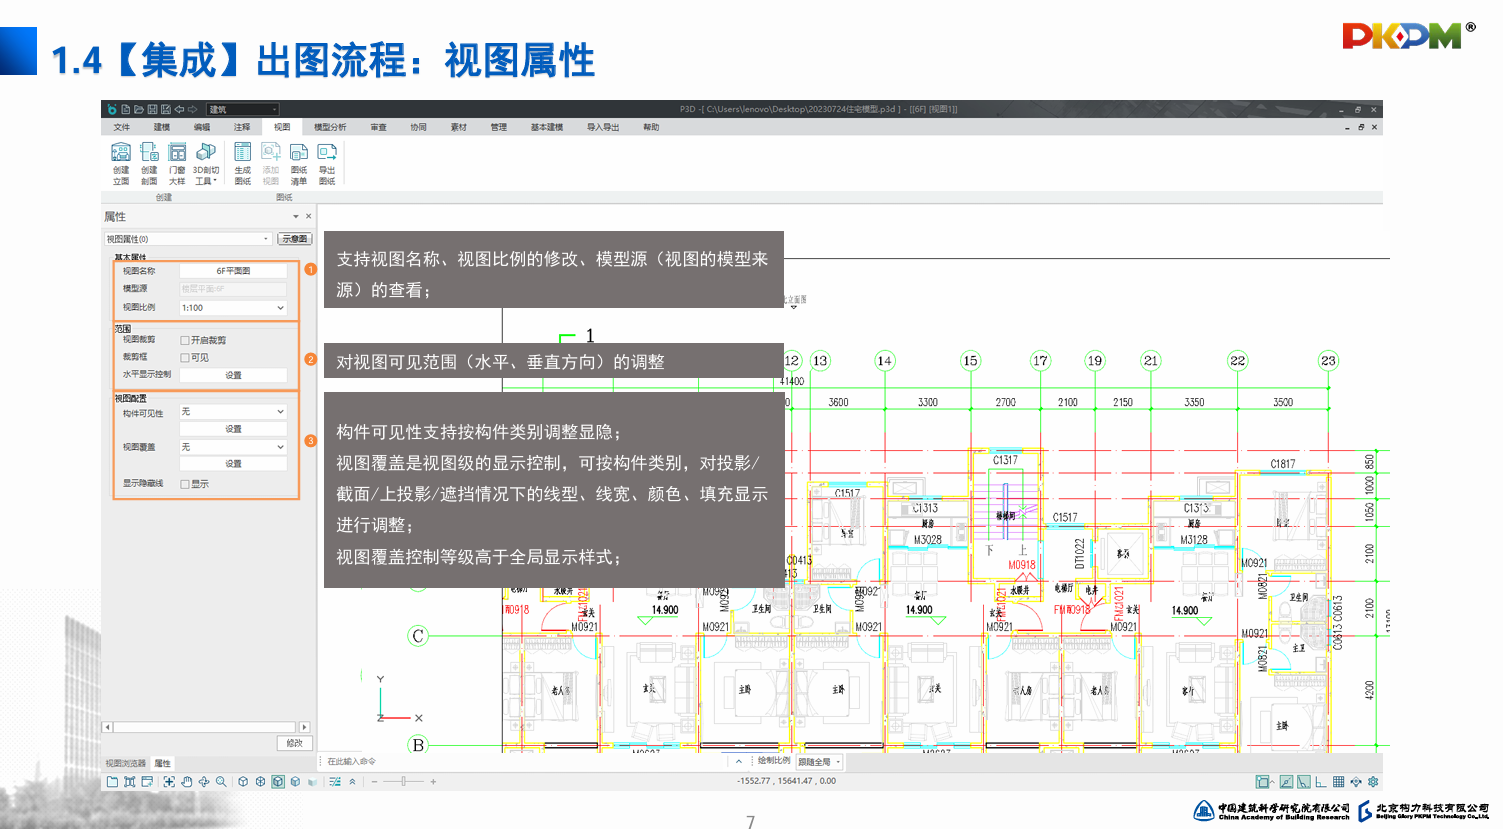Click the 修改 button
Viewport: 1503px width, 829px height.
click(x=295, y=743)
